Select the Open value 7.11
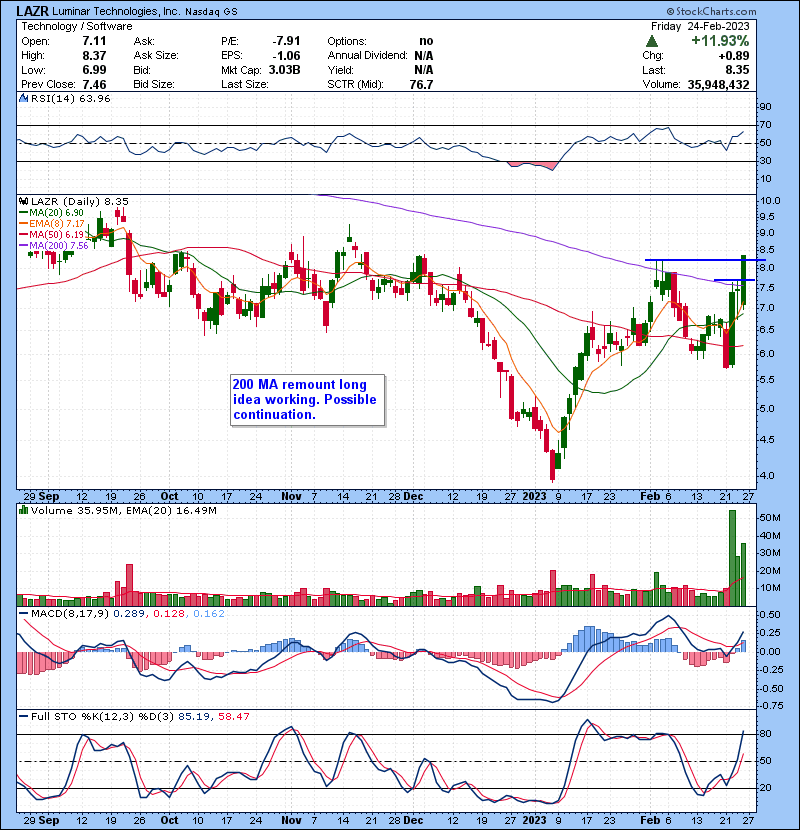Image resolution: width=800 pixels, height=830 pixels. tap(94, 41)
